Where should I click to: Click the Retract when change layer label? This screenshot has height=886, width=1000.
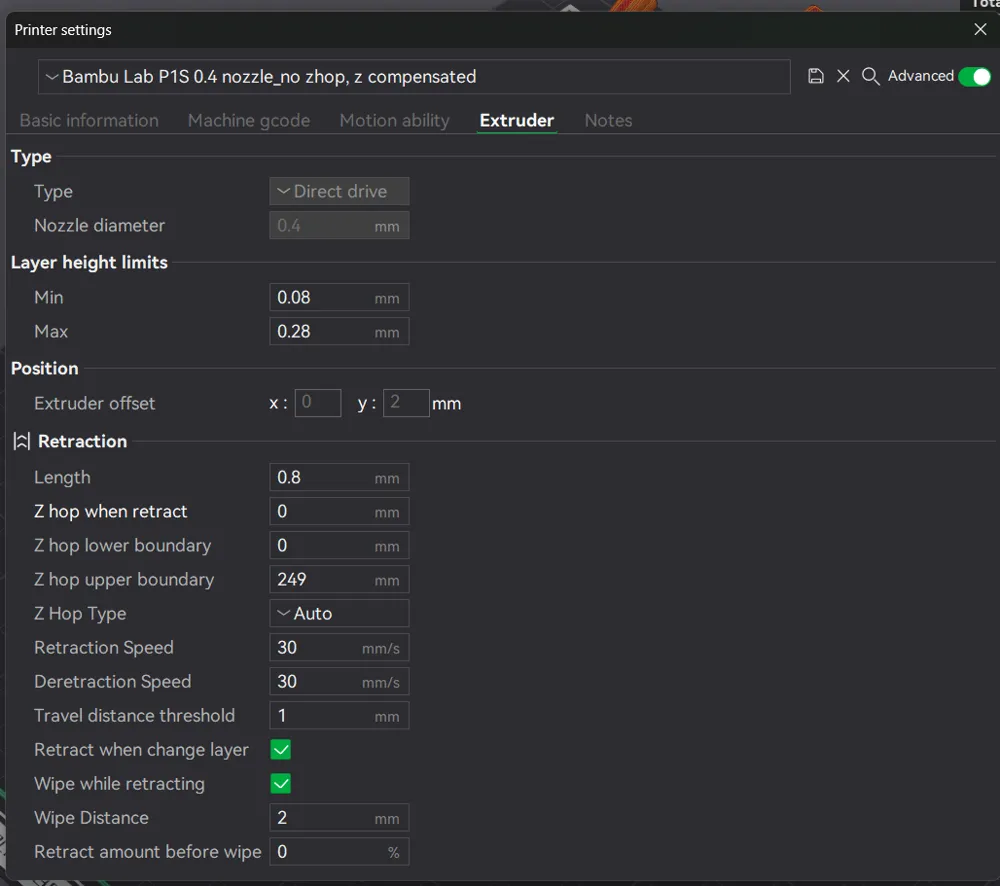[x=141, y=750]
